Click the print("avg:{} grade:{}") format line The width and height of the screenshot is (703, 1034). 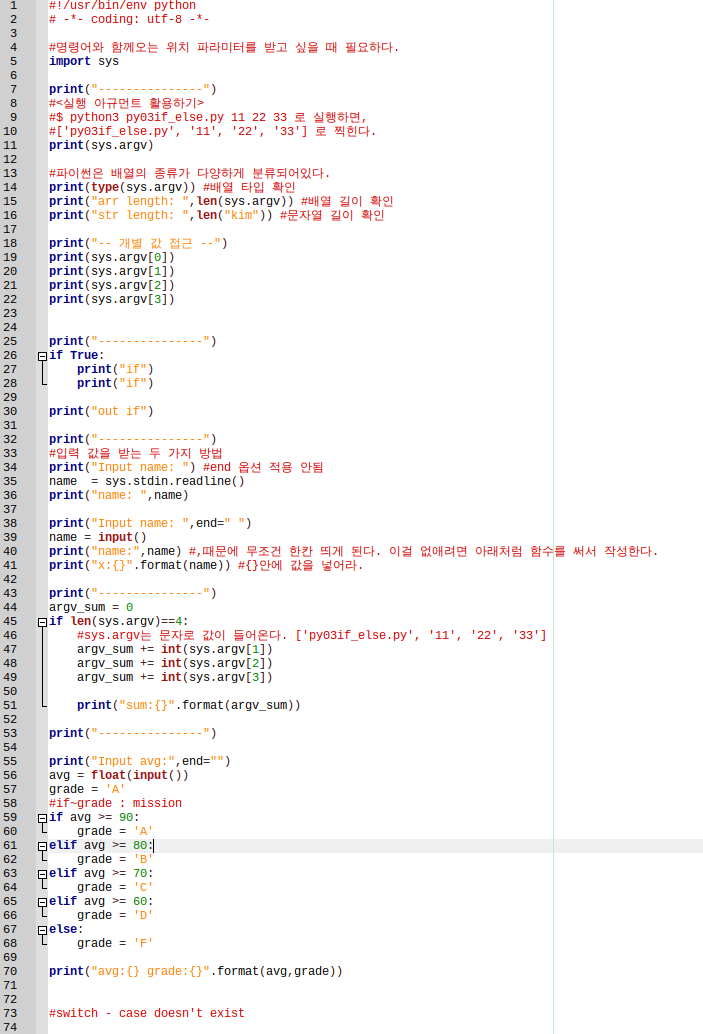(x=196, y=971)
